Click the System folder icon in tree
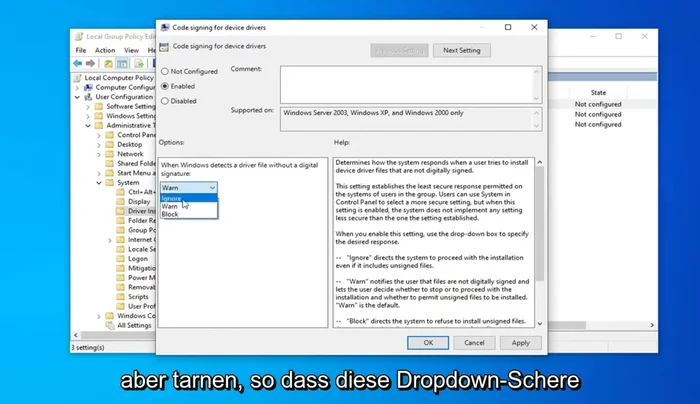This screenshot has height=404, width=700. pyautogui.click(x=110, y=183)
